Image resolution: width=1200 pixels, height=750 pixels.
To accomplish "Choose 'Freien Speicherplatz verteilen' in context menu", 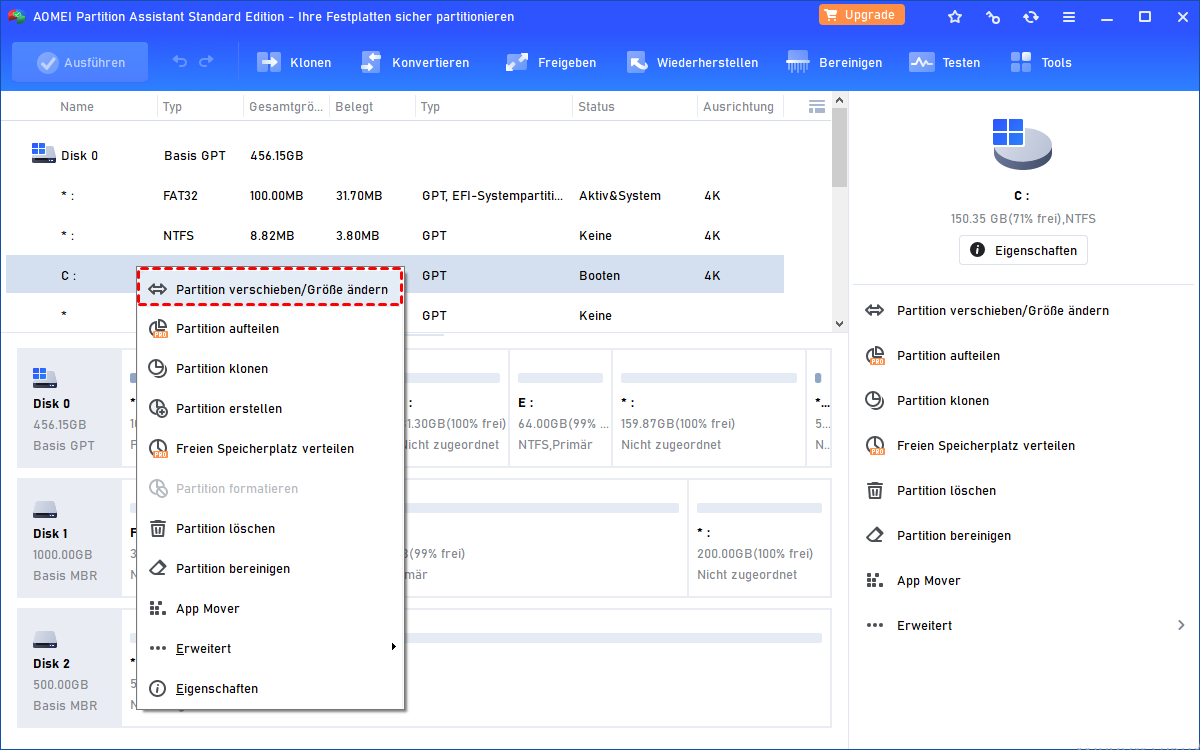I will tap(270, 448).
